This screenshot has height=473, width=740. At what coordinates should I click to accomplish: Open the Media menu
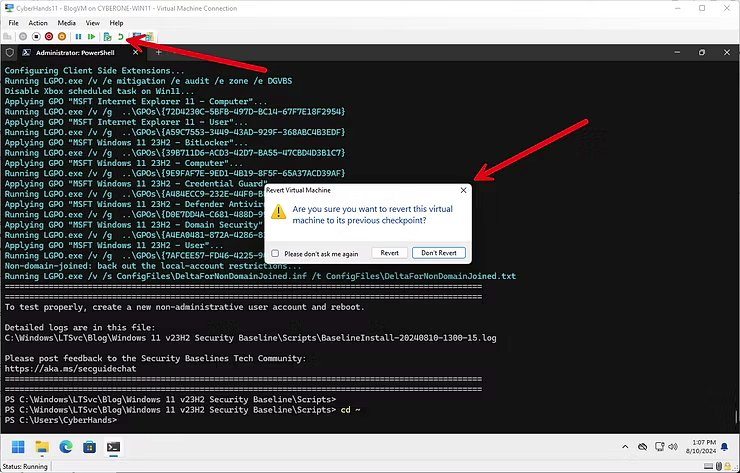[x=67, y=23]
